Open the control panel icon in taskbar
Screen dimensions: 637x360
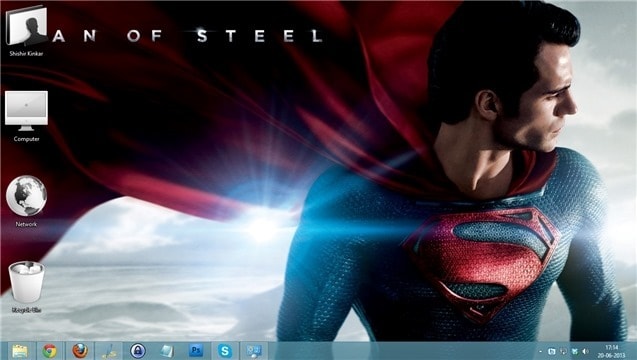click(x=254, y=351)
